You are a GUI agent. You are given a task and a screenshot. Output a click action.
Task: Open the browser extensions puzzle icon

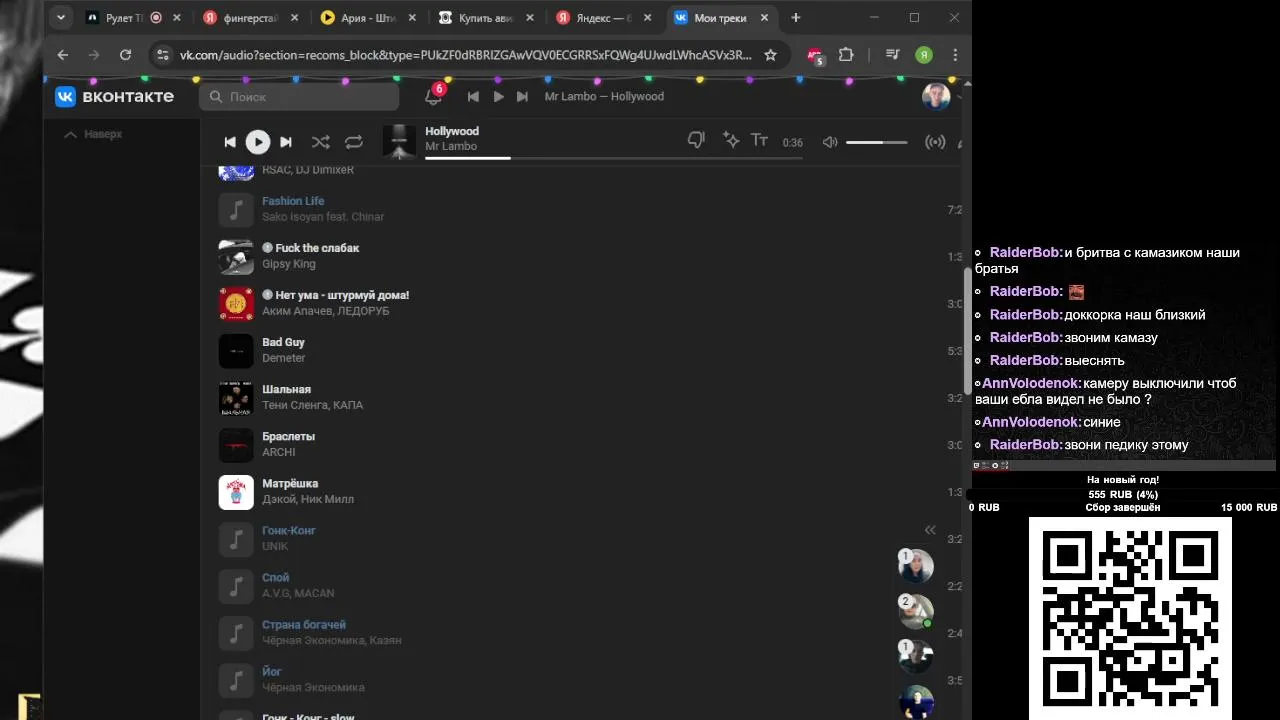coord(846,55)
